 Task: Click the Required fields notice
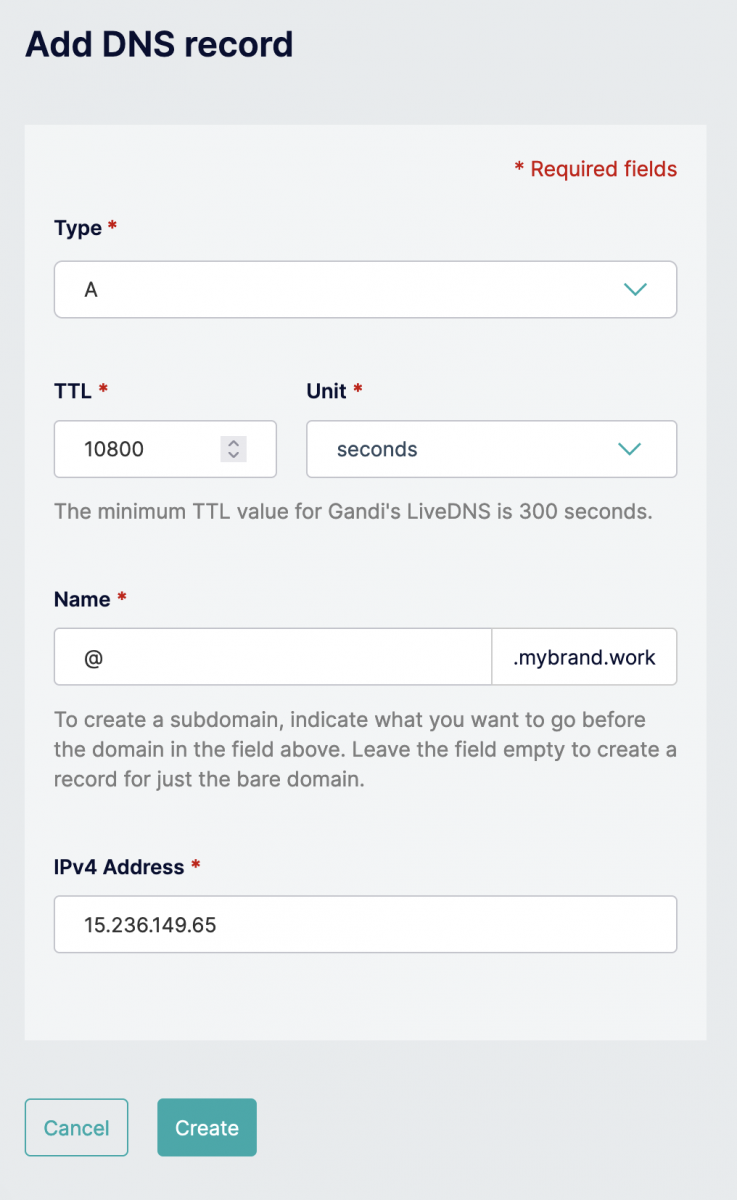596,169
